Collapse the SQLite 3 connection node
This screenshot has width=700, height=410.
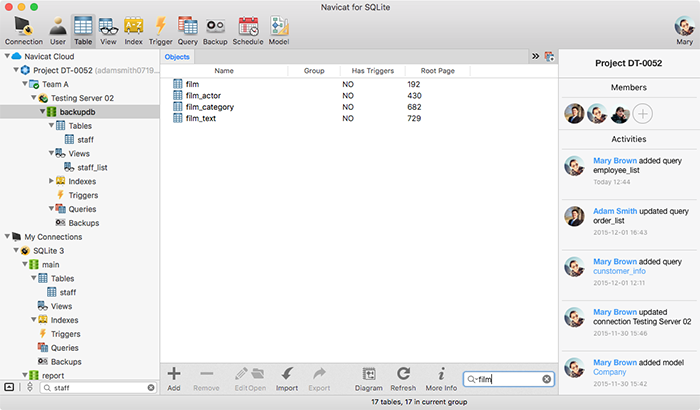tap(16, 251)
